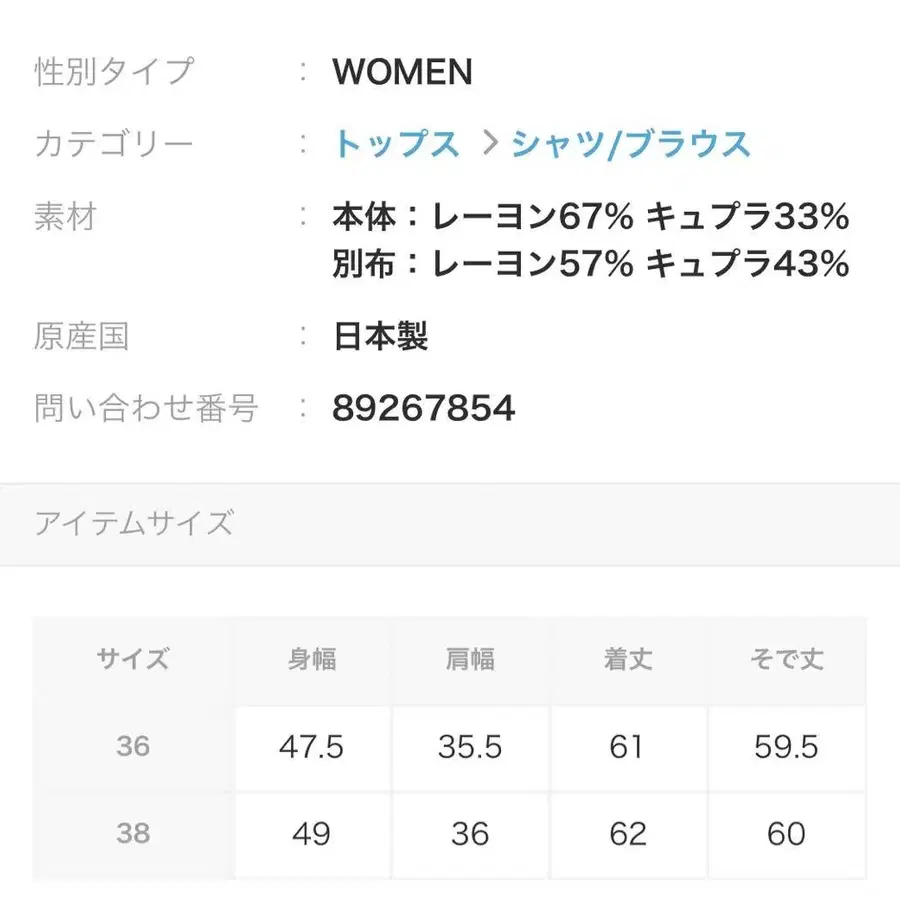The image size is (900, 900).
Task: Click the 35.5 shoulder width cell
Action: (470, 746)
